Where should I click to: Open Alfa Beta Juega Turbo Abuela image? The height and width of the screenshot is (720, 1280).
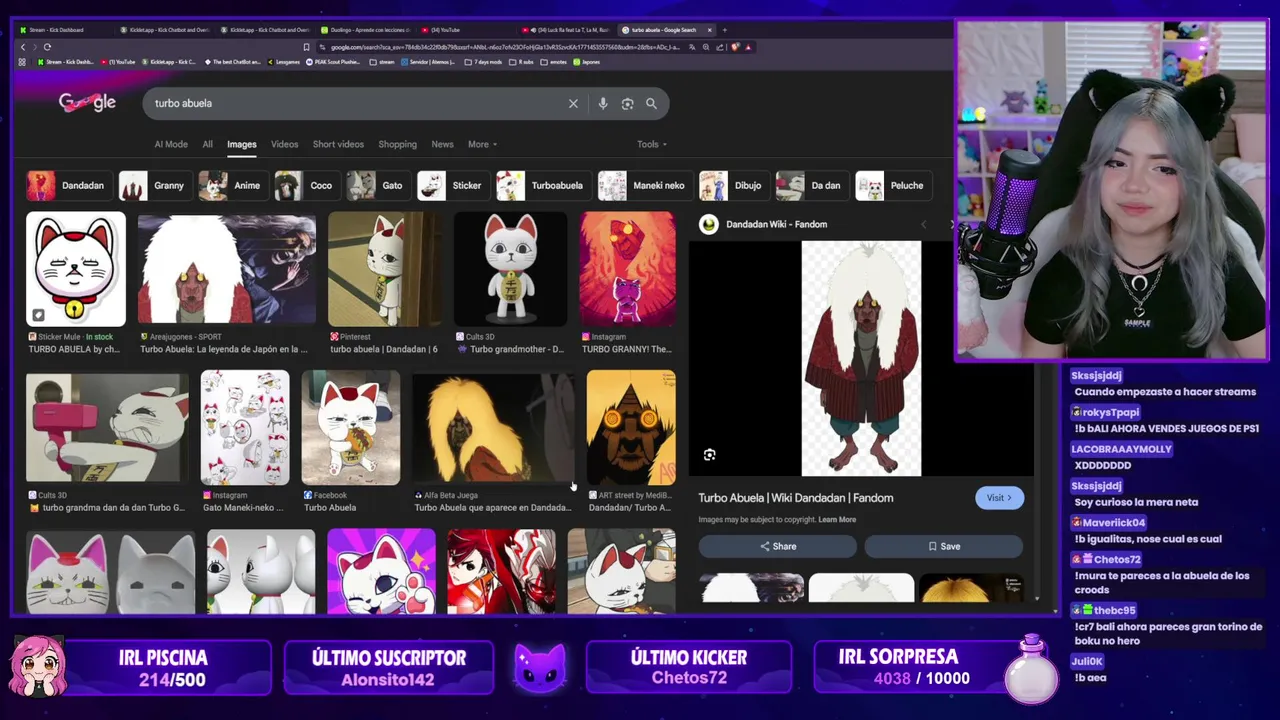pos(493,428)
